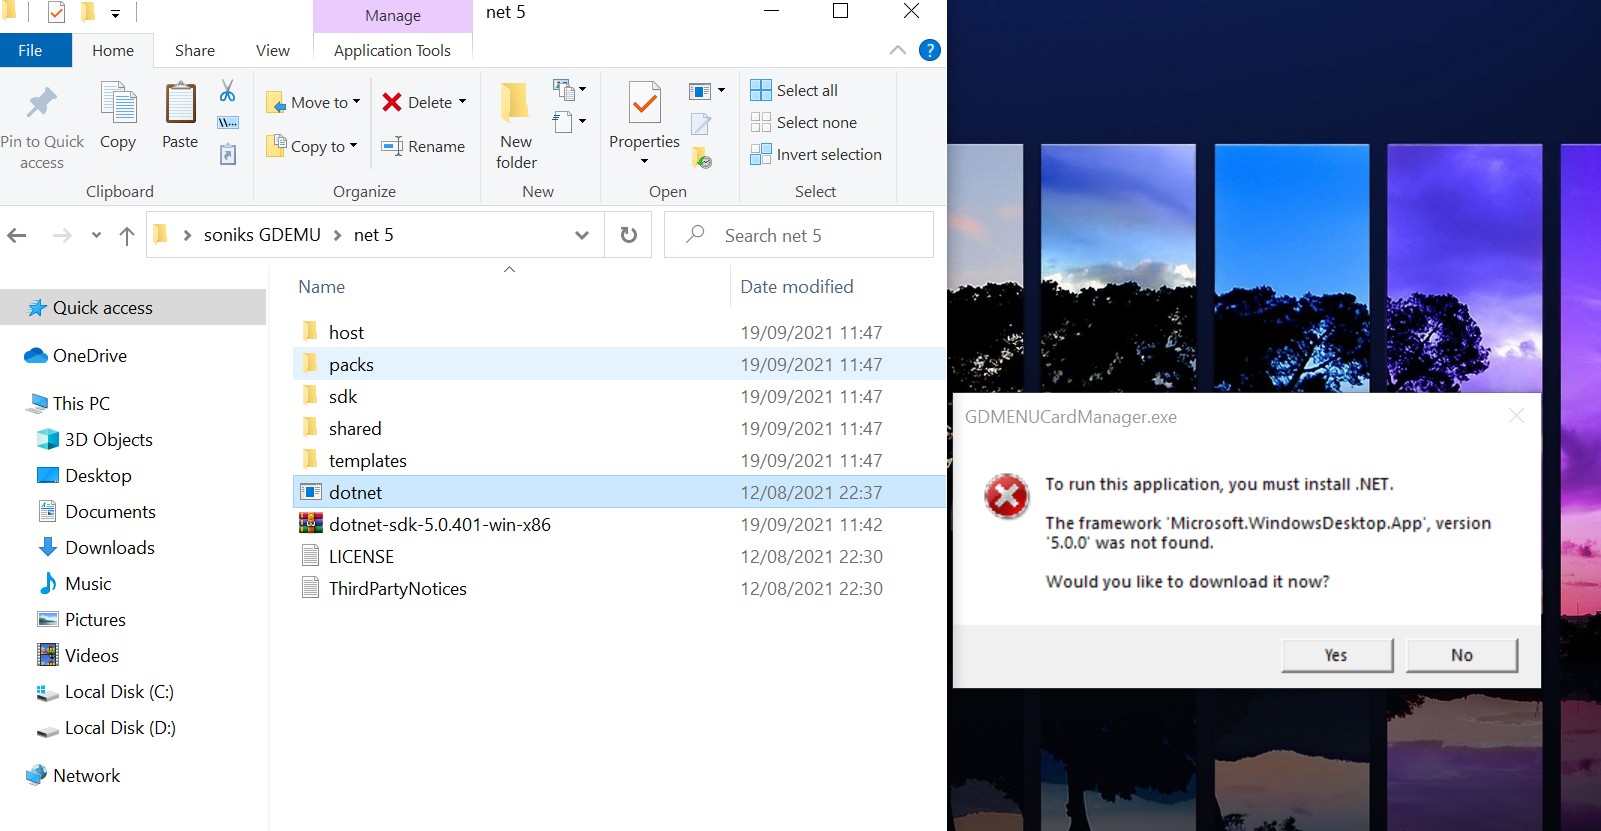Click the quick access toolbar properties checkmark icon

click(x=56, y=13)
